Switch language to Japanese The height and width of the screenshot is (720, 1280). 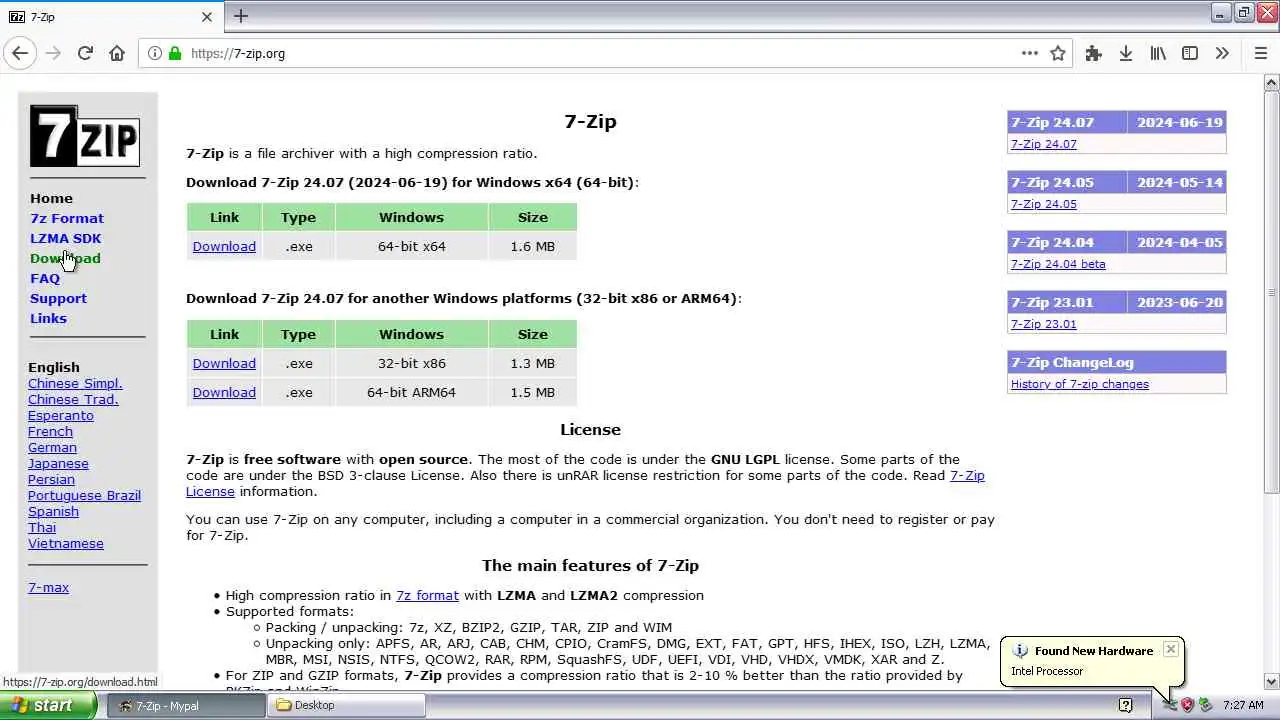58,463
